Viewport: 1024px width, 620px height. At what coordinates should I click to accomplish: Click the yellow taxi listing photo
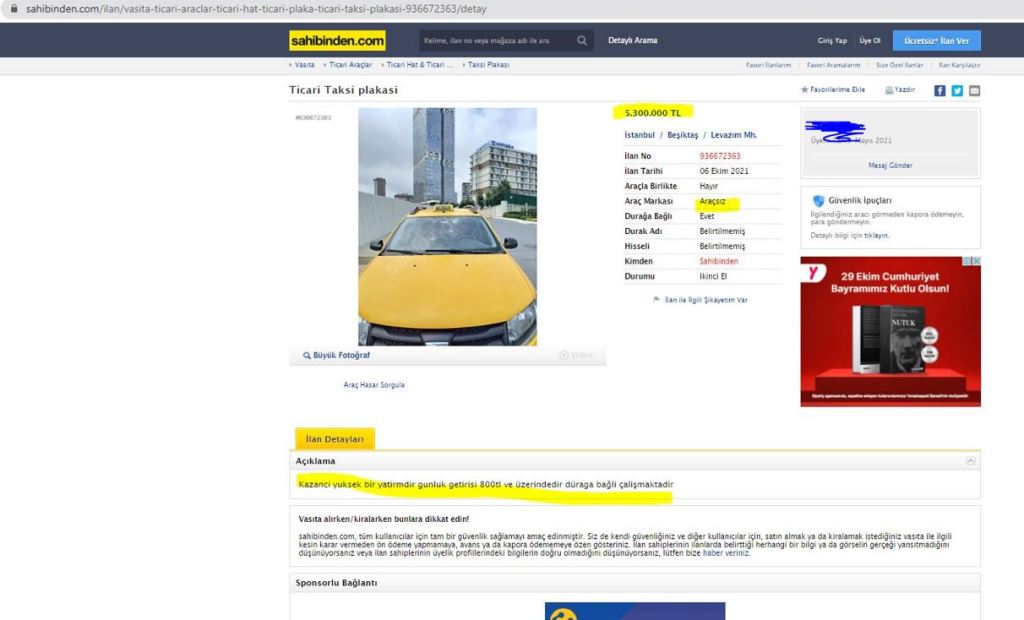[x=447, y=227]
